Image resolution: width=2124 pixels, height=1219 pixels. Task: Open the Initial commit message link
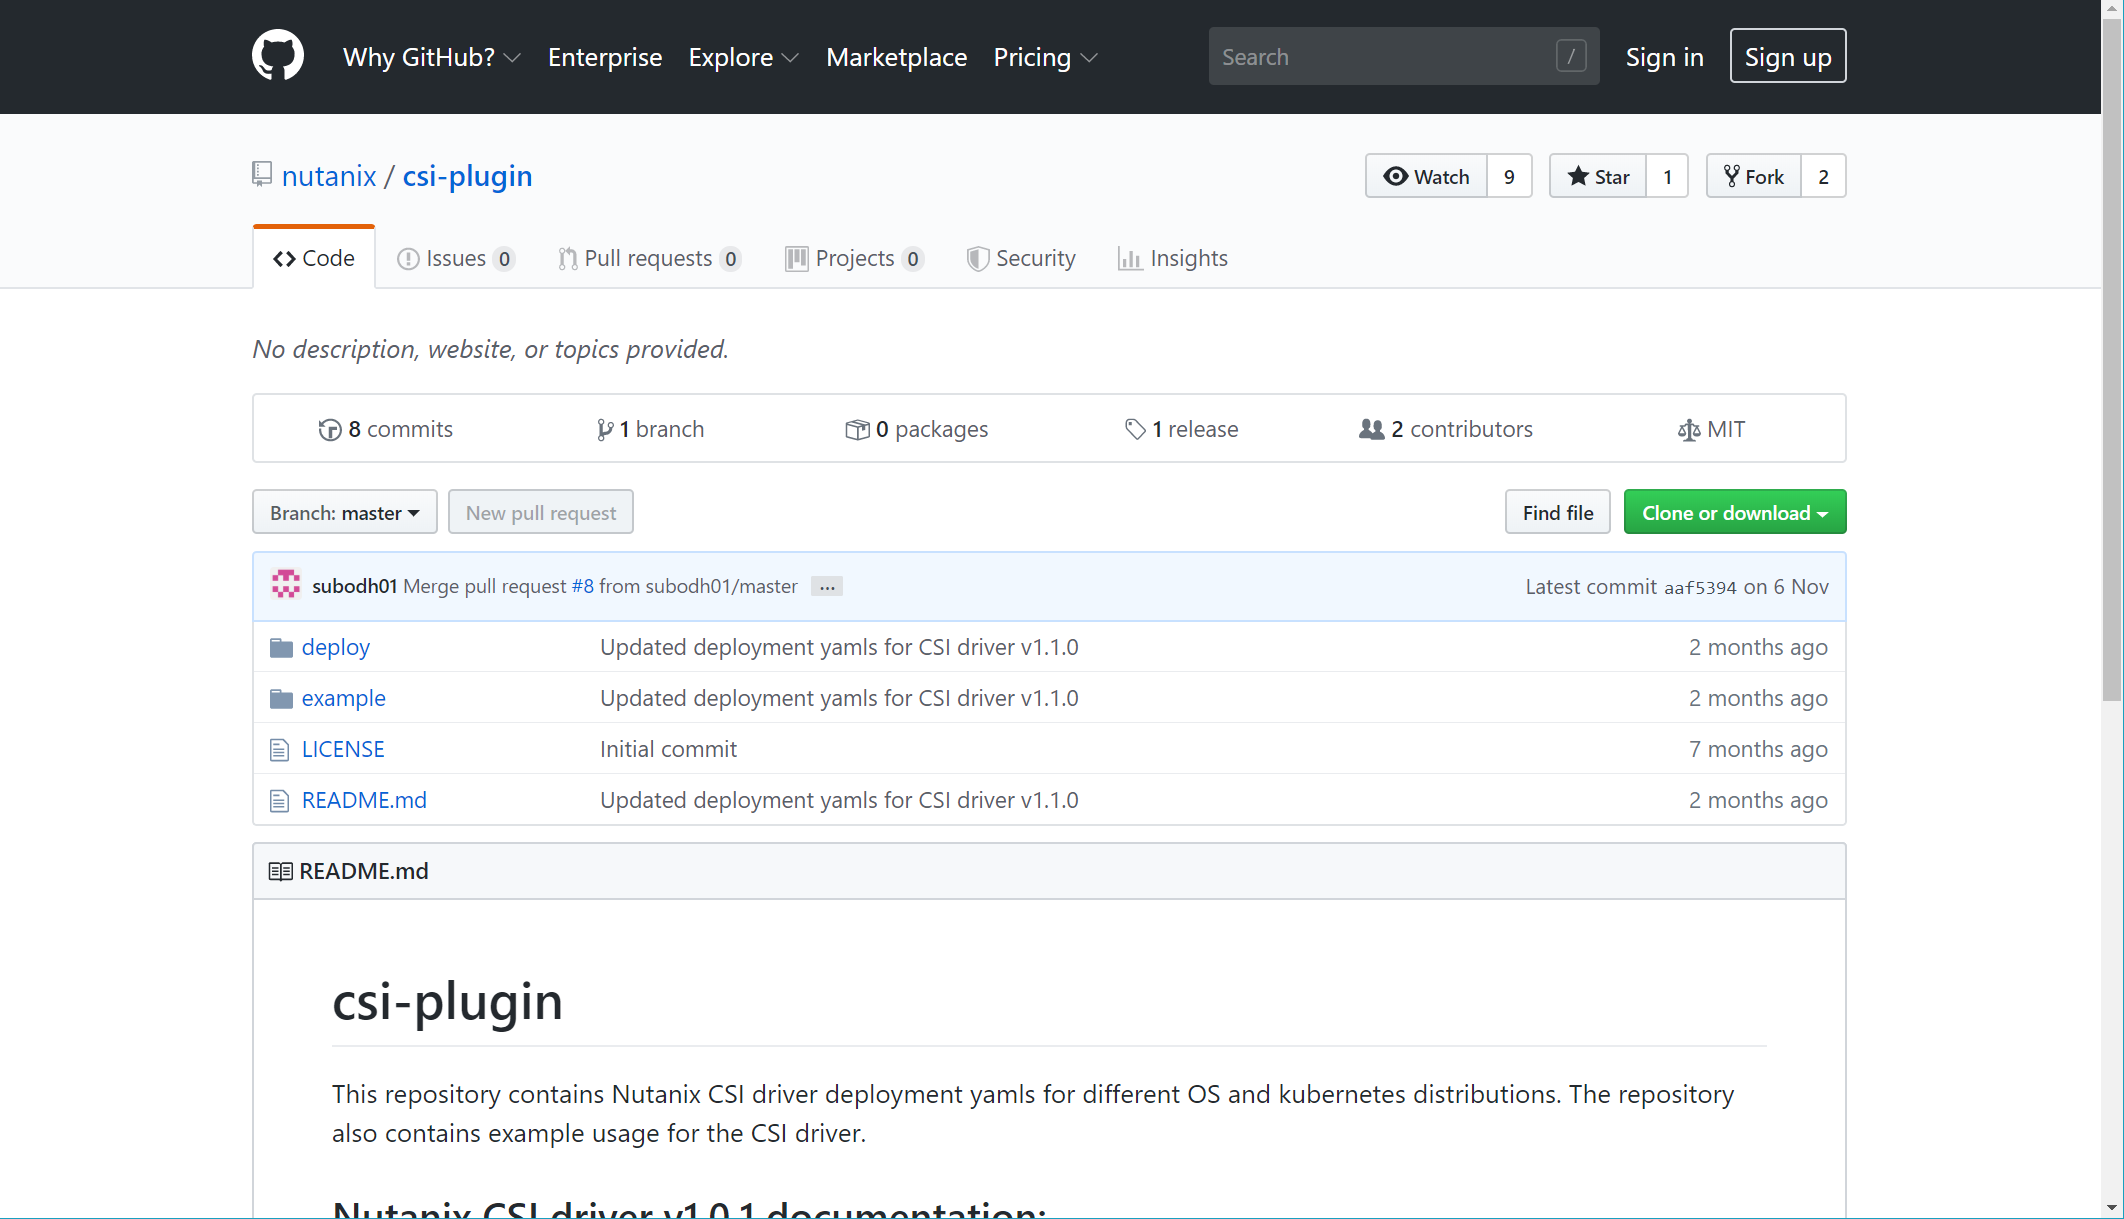pyautogui.click(x=668, y=749)
